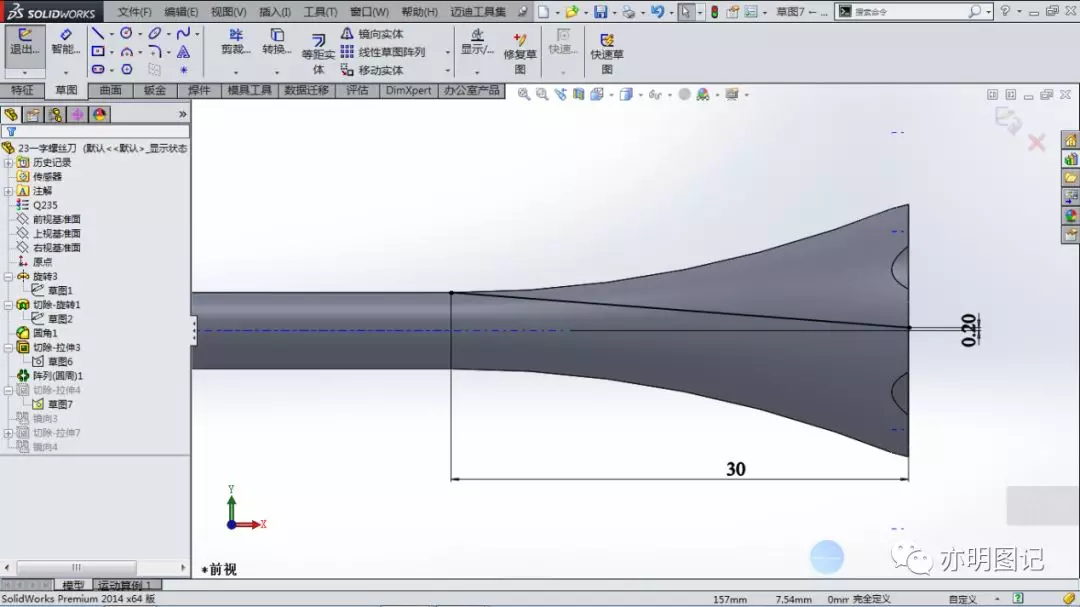
Task: Open the Line tool dropdown arrow
Action: [x=111, y=34]
